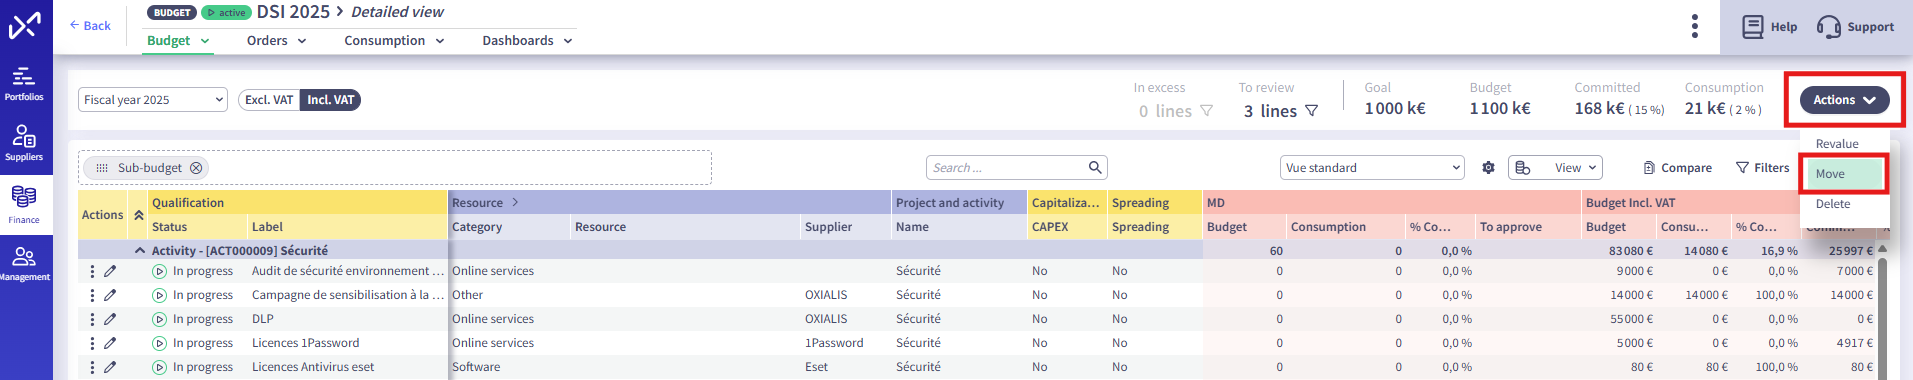Click the Compare button
1913x380 pixels.
pos(1677,168)
